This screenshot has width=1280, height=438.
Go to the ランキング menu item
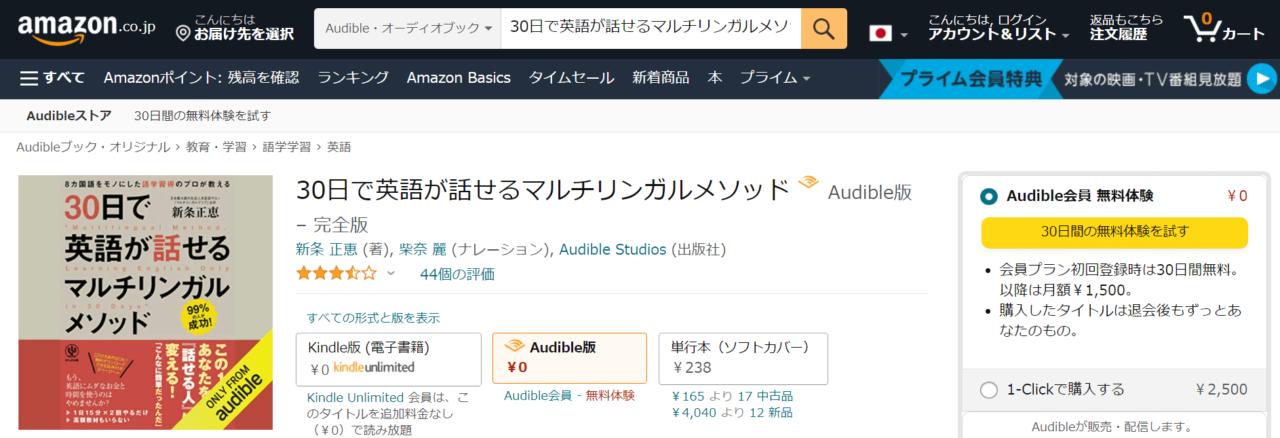[353, 78]
